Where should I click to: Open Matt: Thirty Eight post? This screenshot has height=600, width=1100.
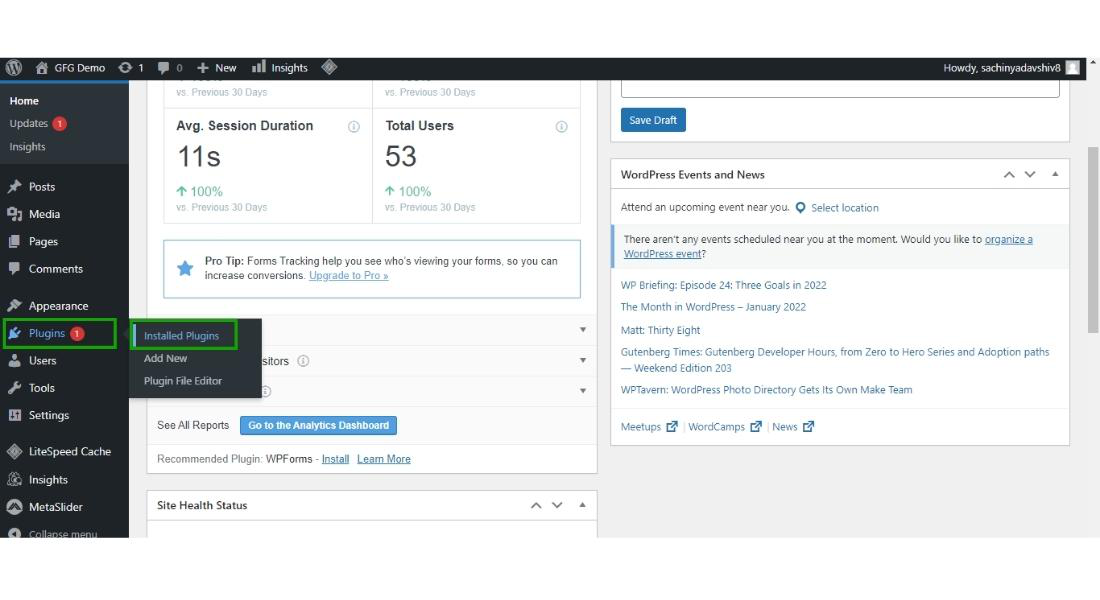coord(660,330)
